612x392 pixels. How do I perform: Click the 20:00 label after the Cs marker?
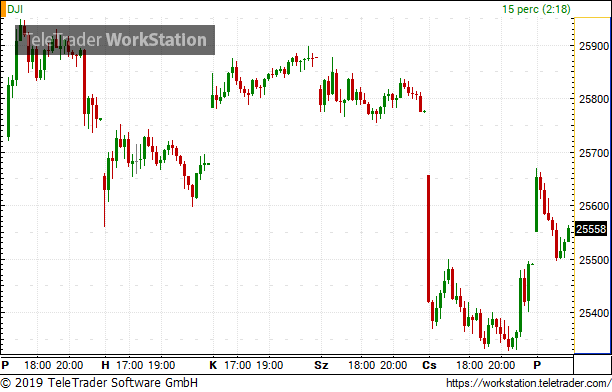pyautogui.click(x=502, y=365)
